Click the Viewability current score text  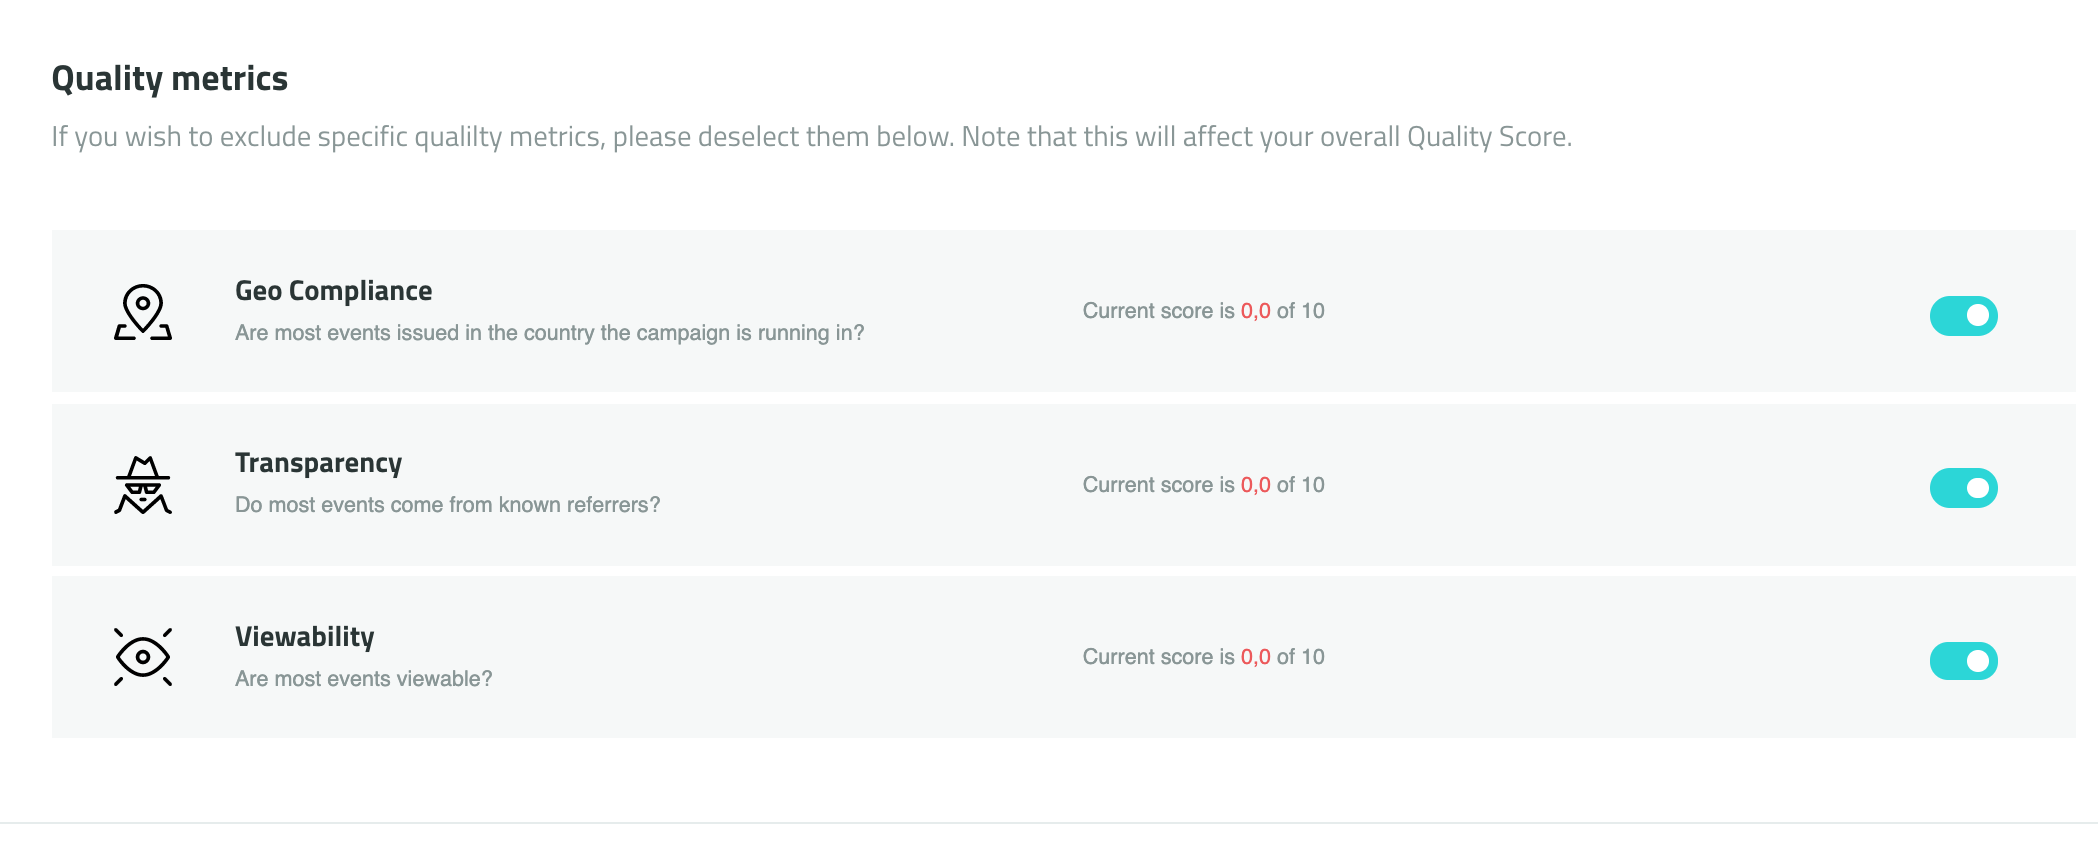click(x=1203, y=657)
